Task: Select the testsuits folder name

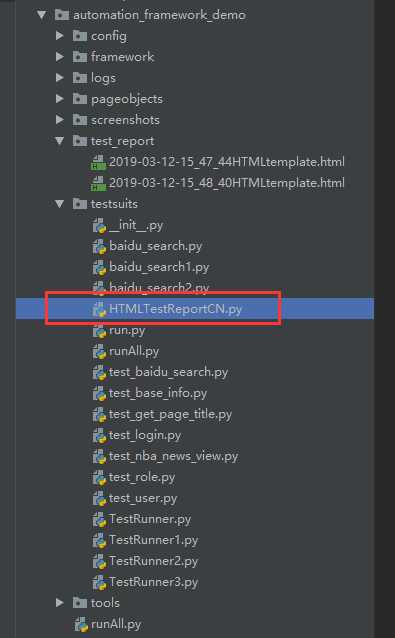Action: coord(114,204)
